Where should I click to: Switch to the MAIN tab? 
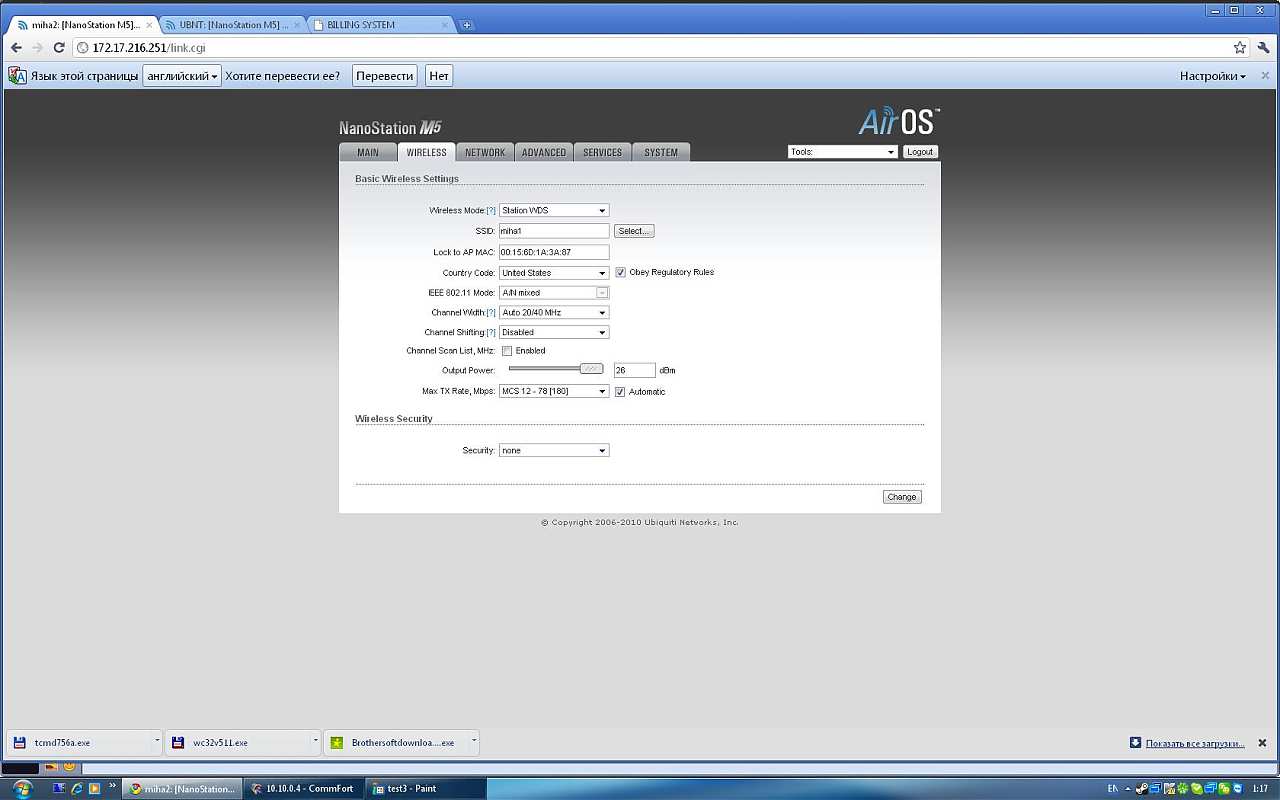click(368, 152)
